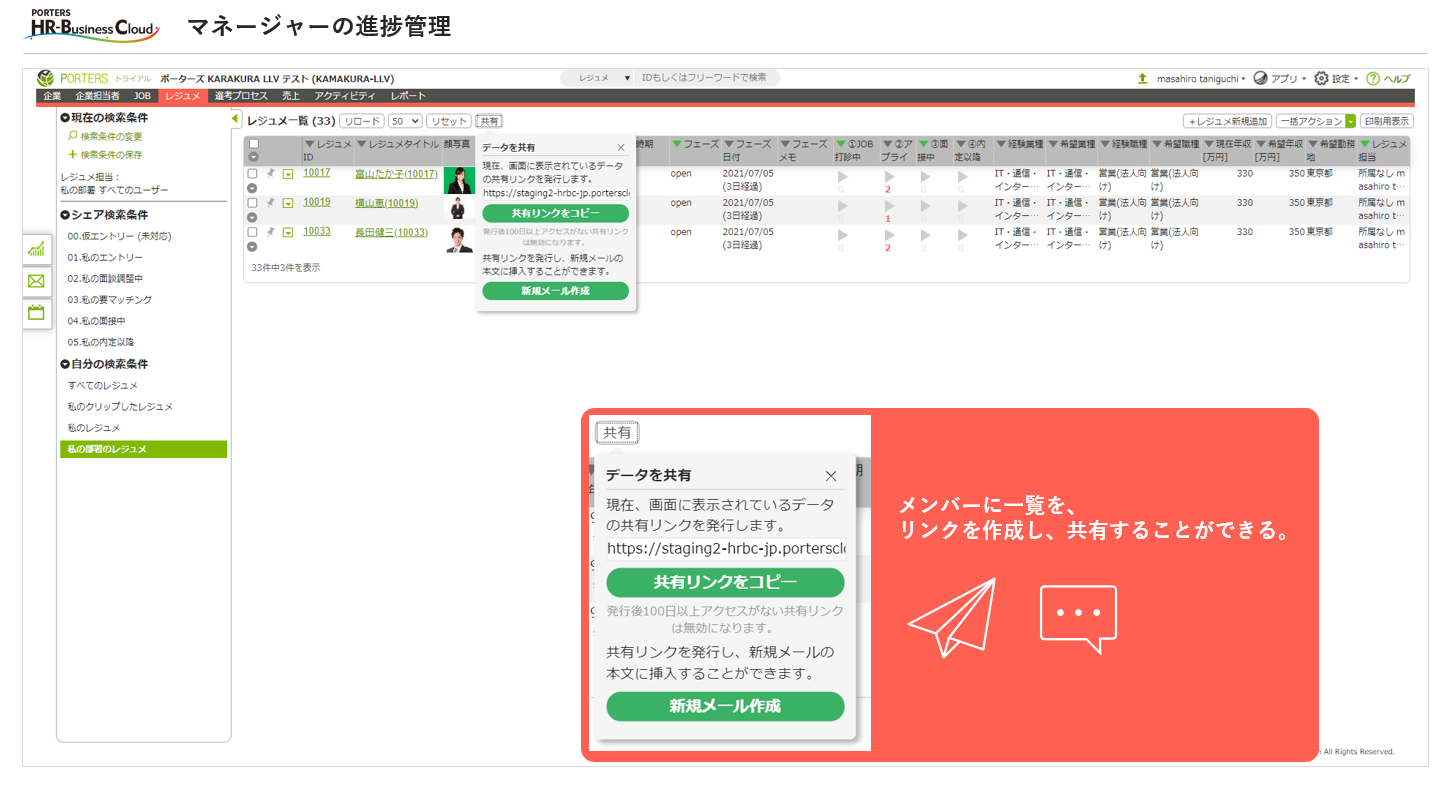Pin the 10017 resume row

(270, 174)
